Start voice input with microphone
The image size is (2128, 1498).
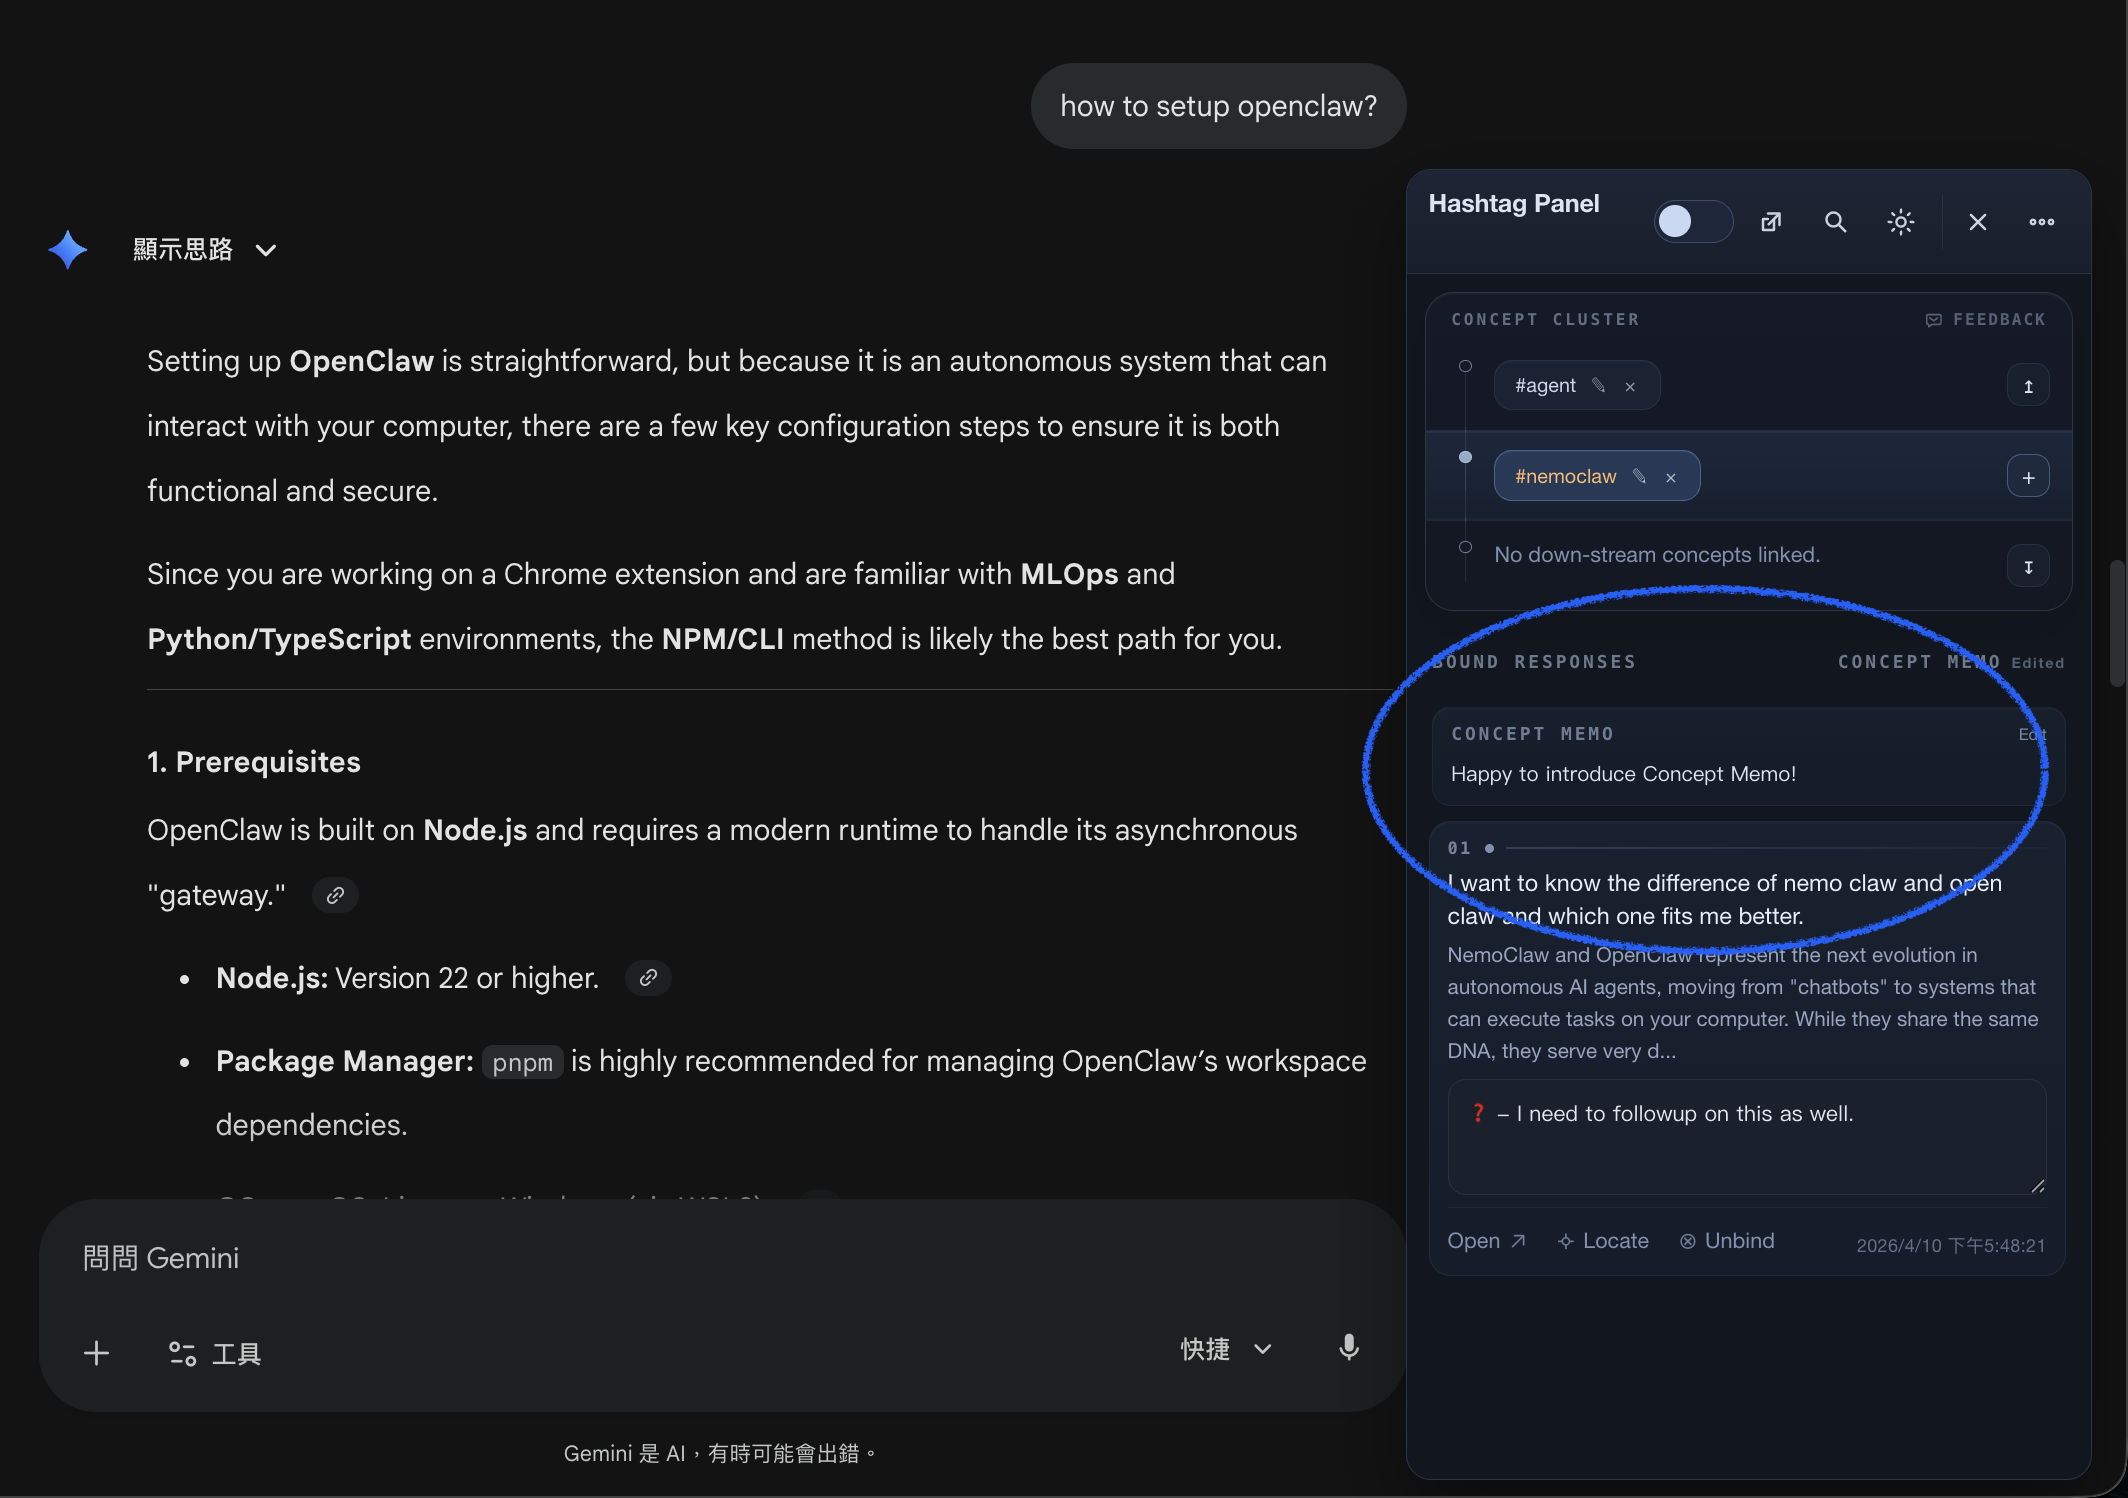[x=1348, y=1348]
